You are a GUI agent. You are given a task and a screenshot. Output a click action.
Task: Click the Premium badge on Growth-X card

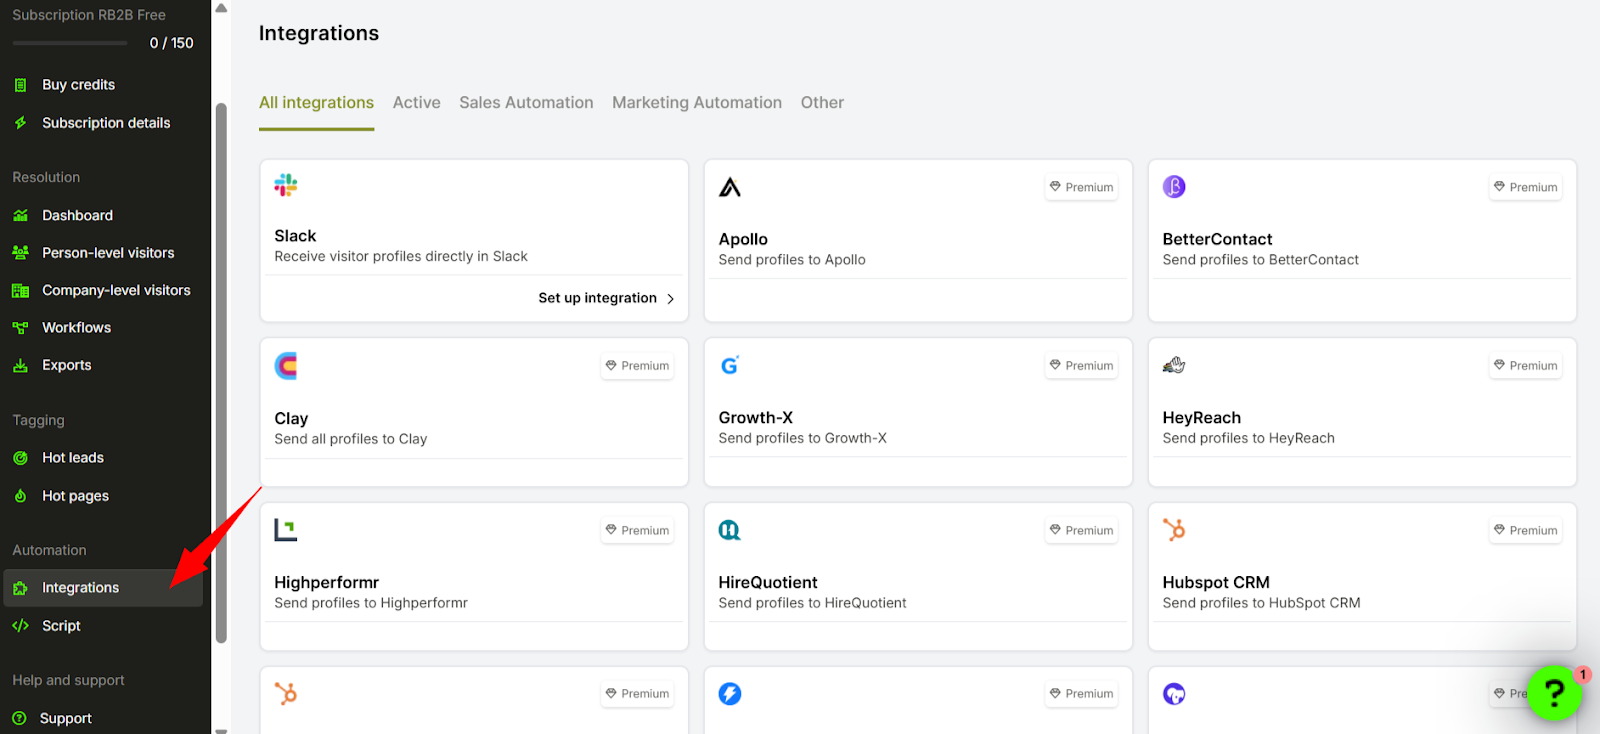1081,366
